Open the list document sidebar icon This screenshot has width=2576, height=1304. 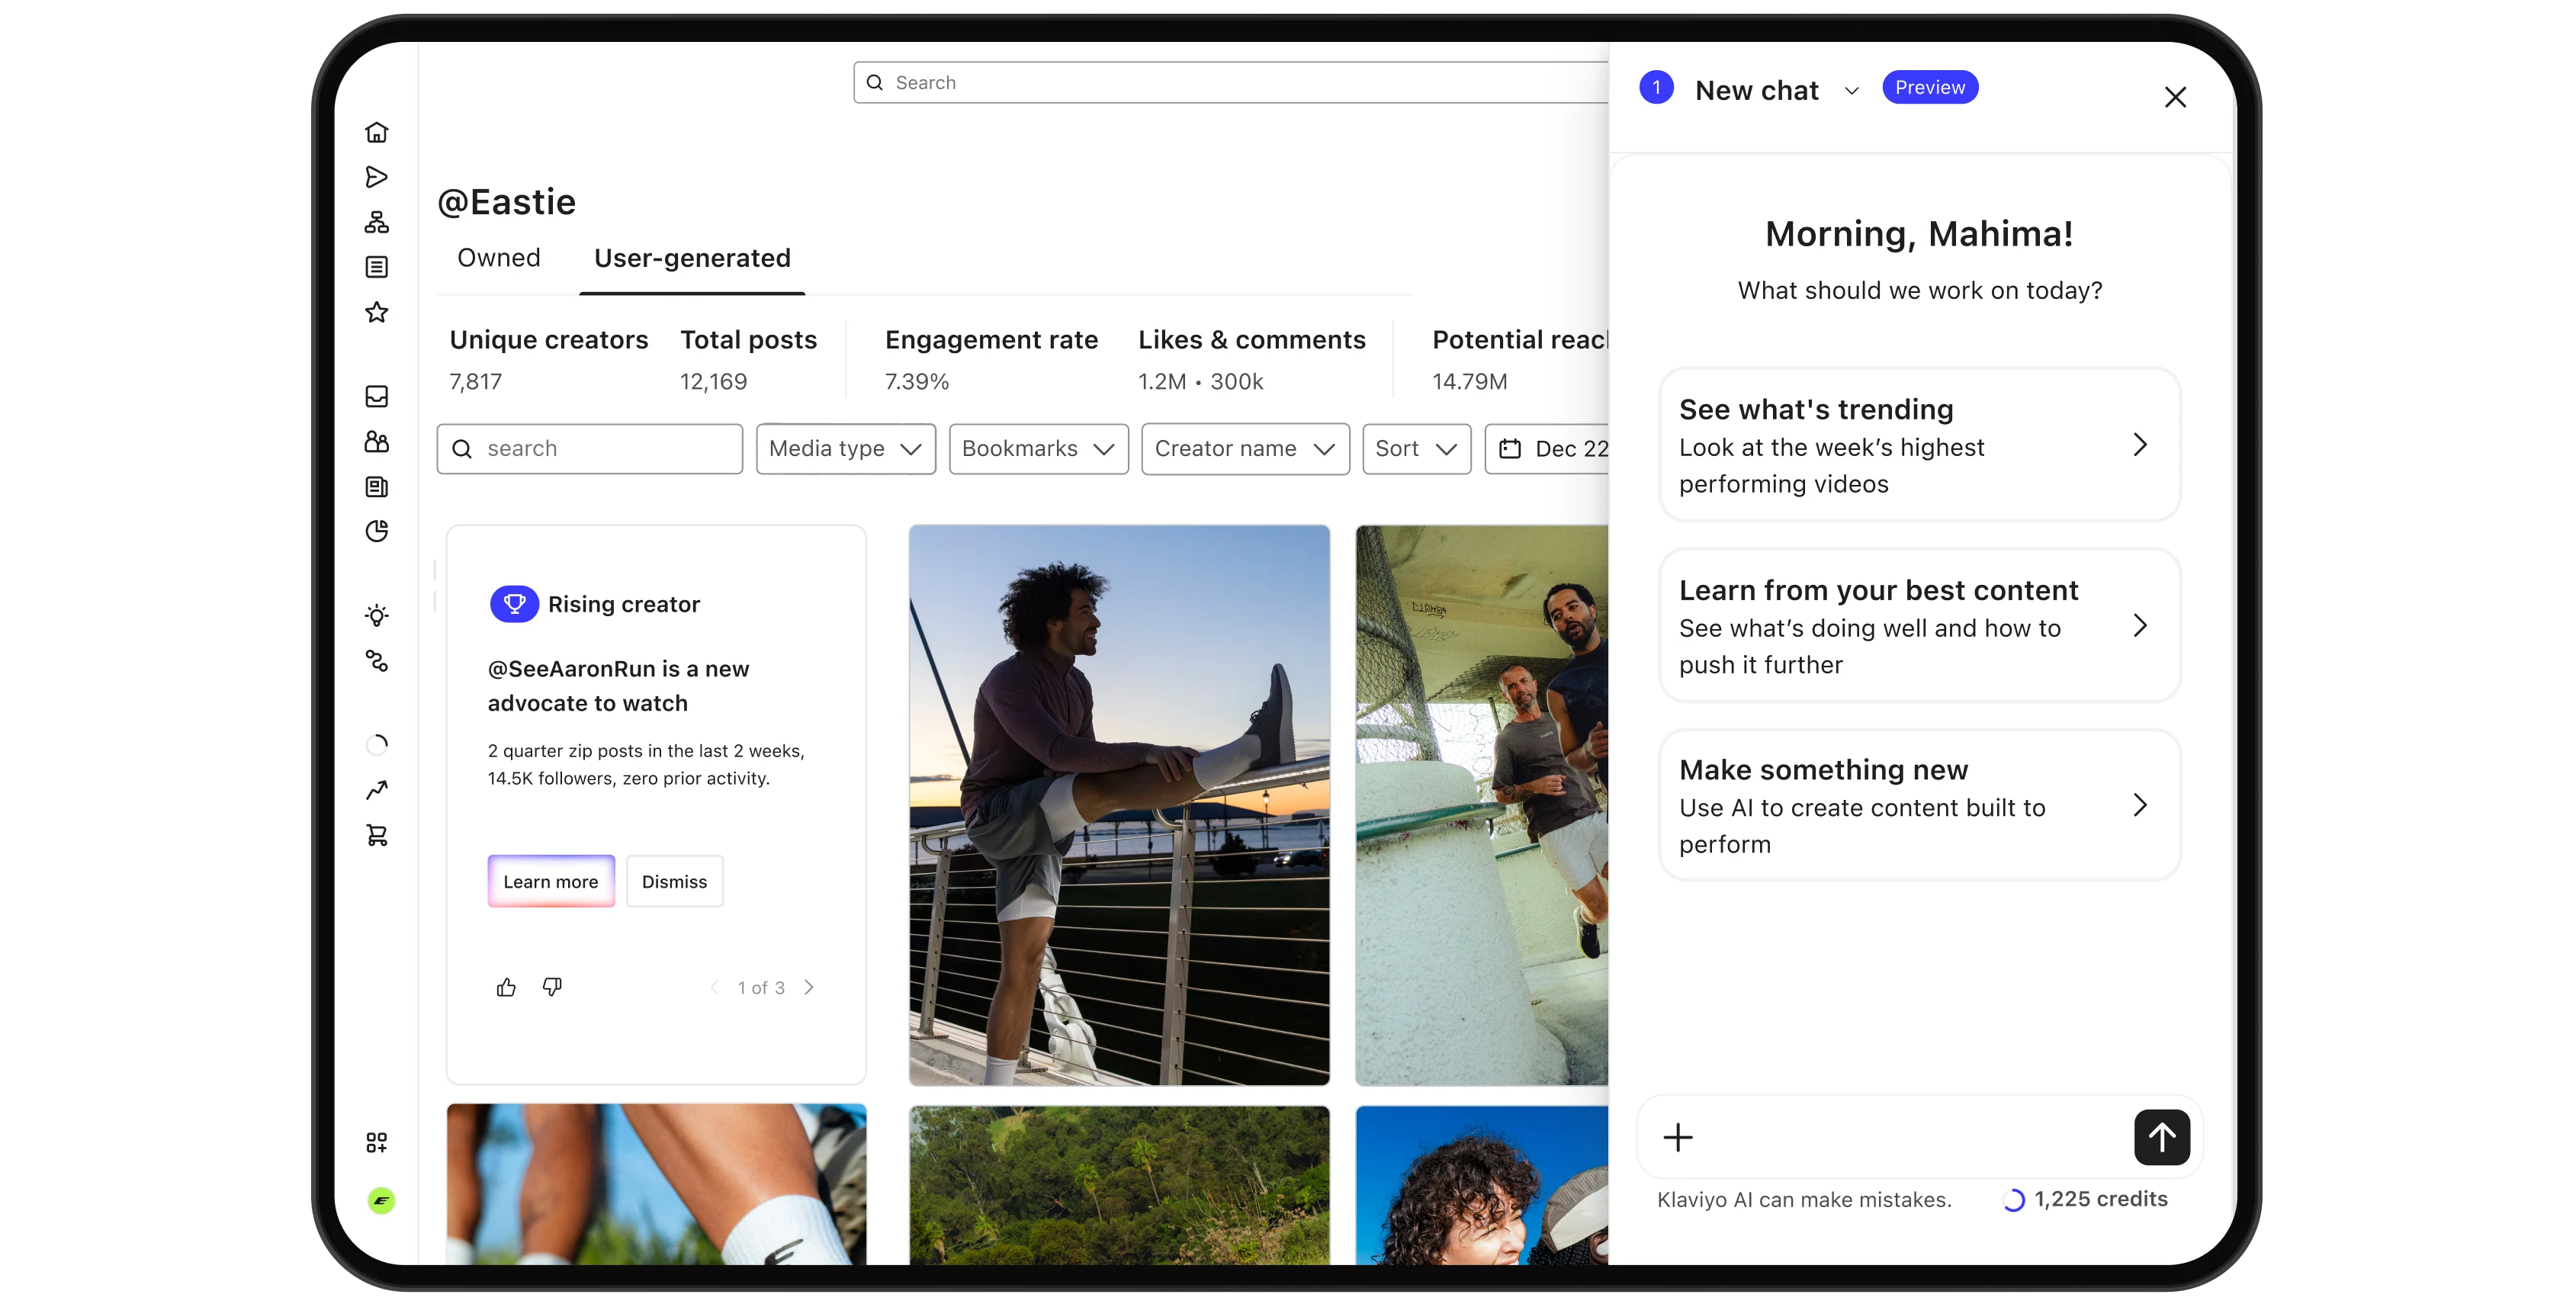click(376, 267)
